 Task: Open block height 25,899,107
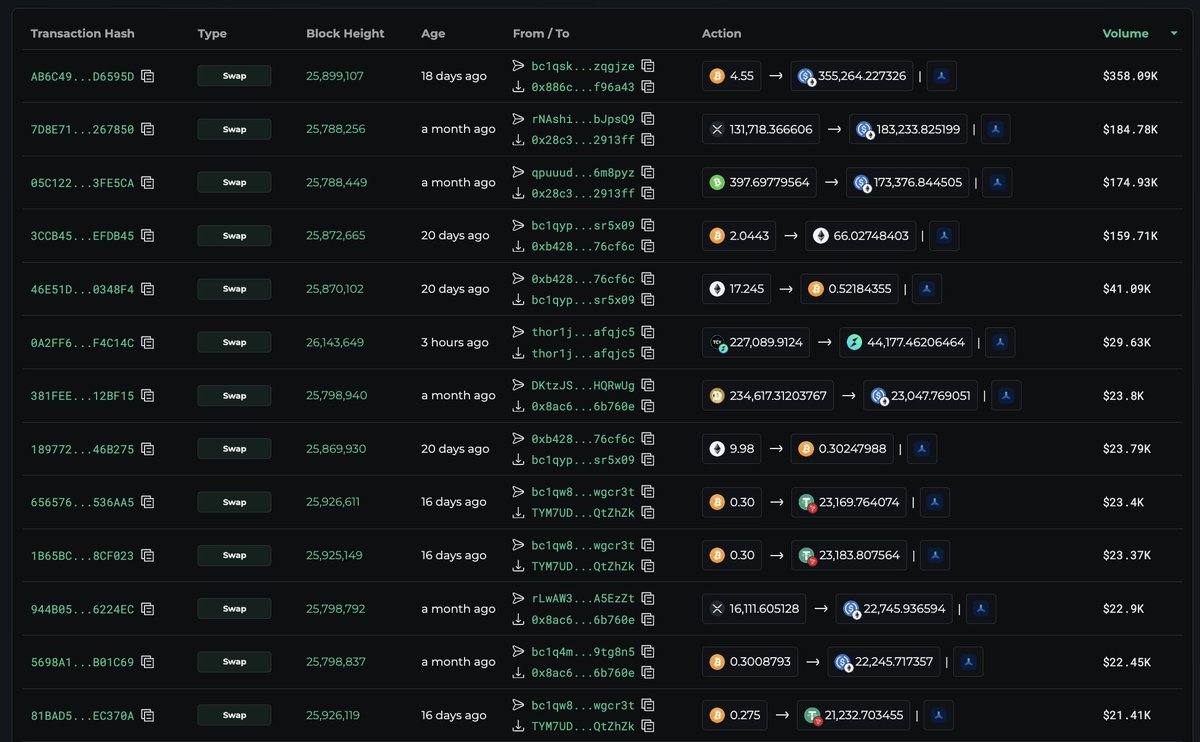[x=335, y=76]
